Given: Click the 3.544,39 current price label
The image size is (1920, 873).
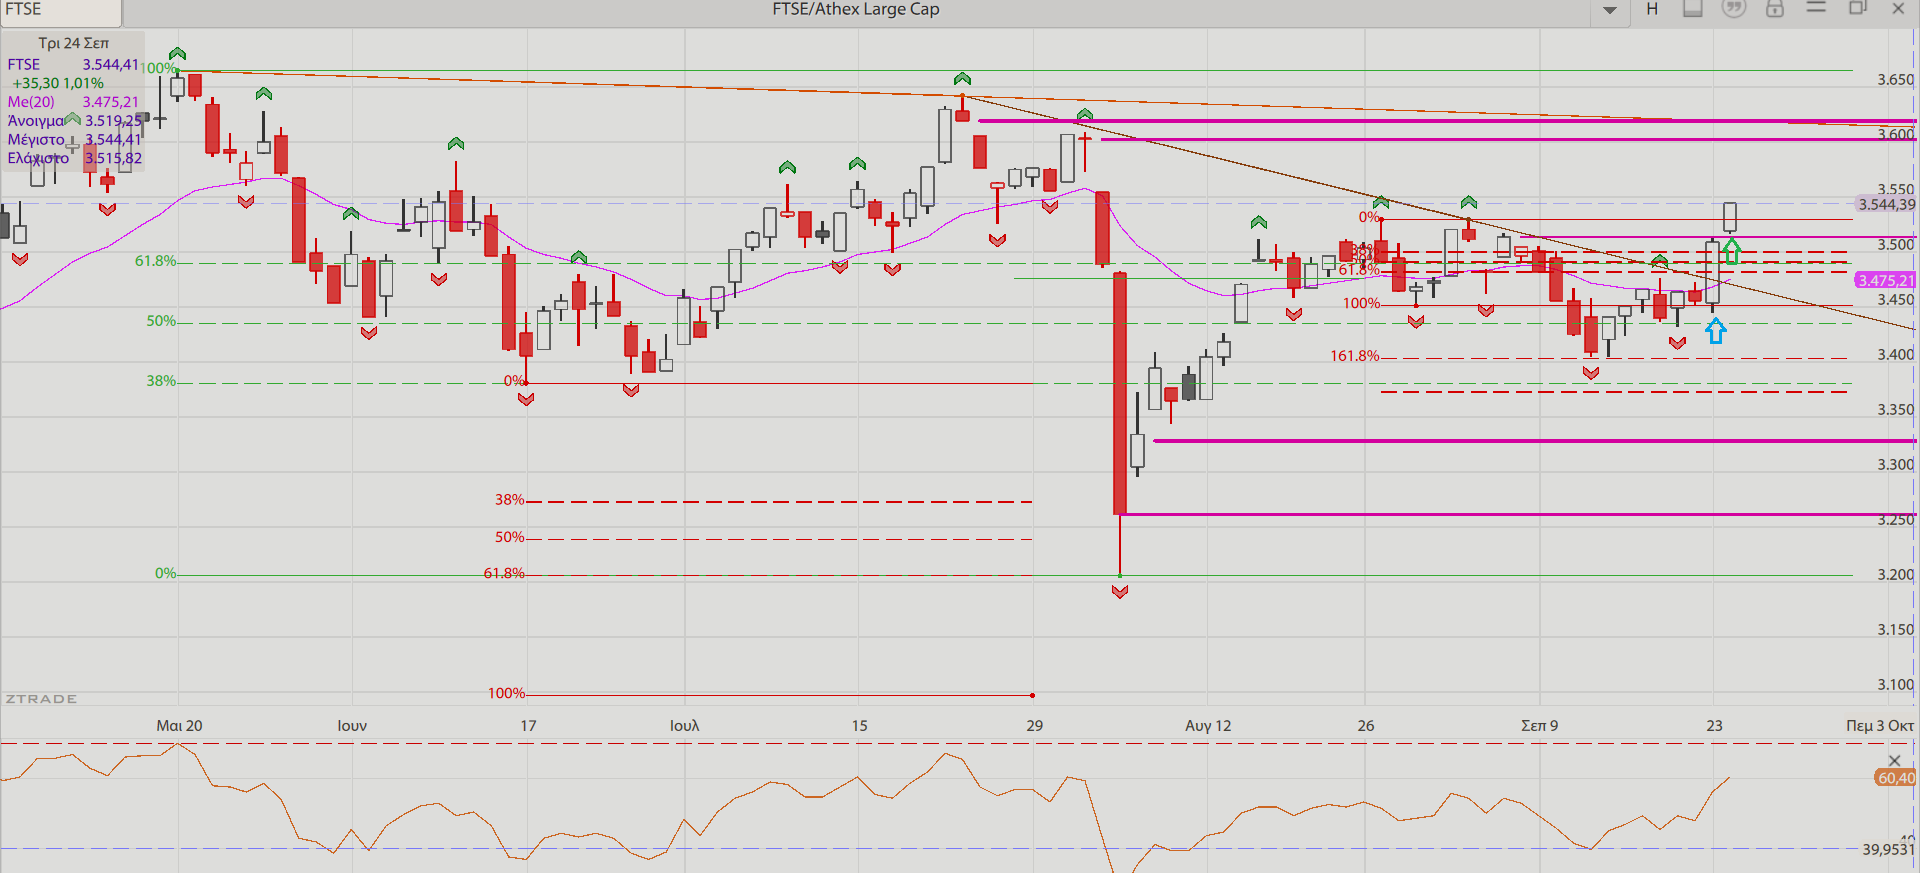Looking at the screenshot, I should point(1886,204).
